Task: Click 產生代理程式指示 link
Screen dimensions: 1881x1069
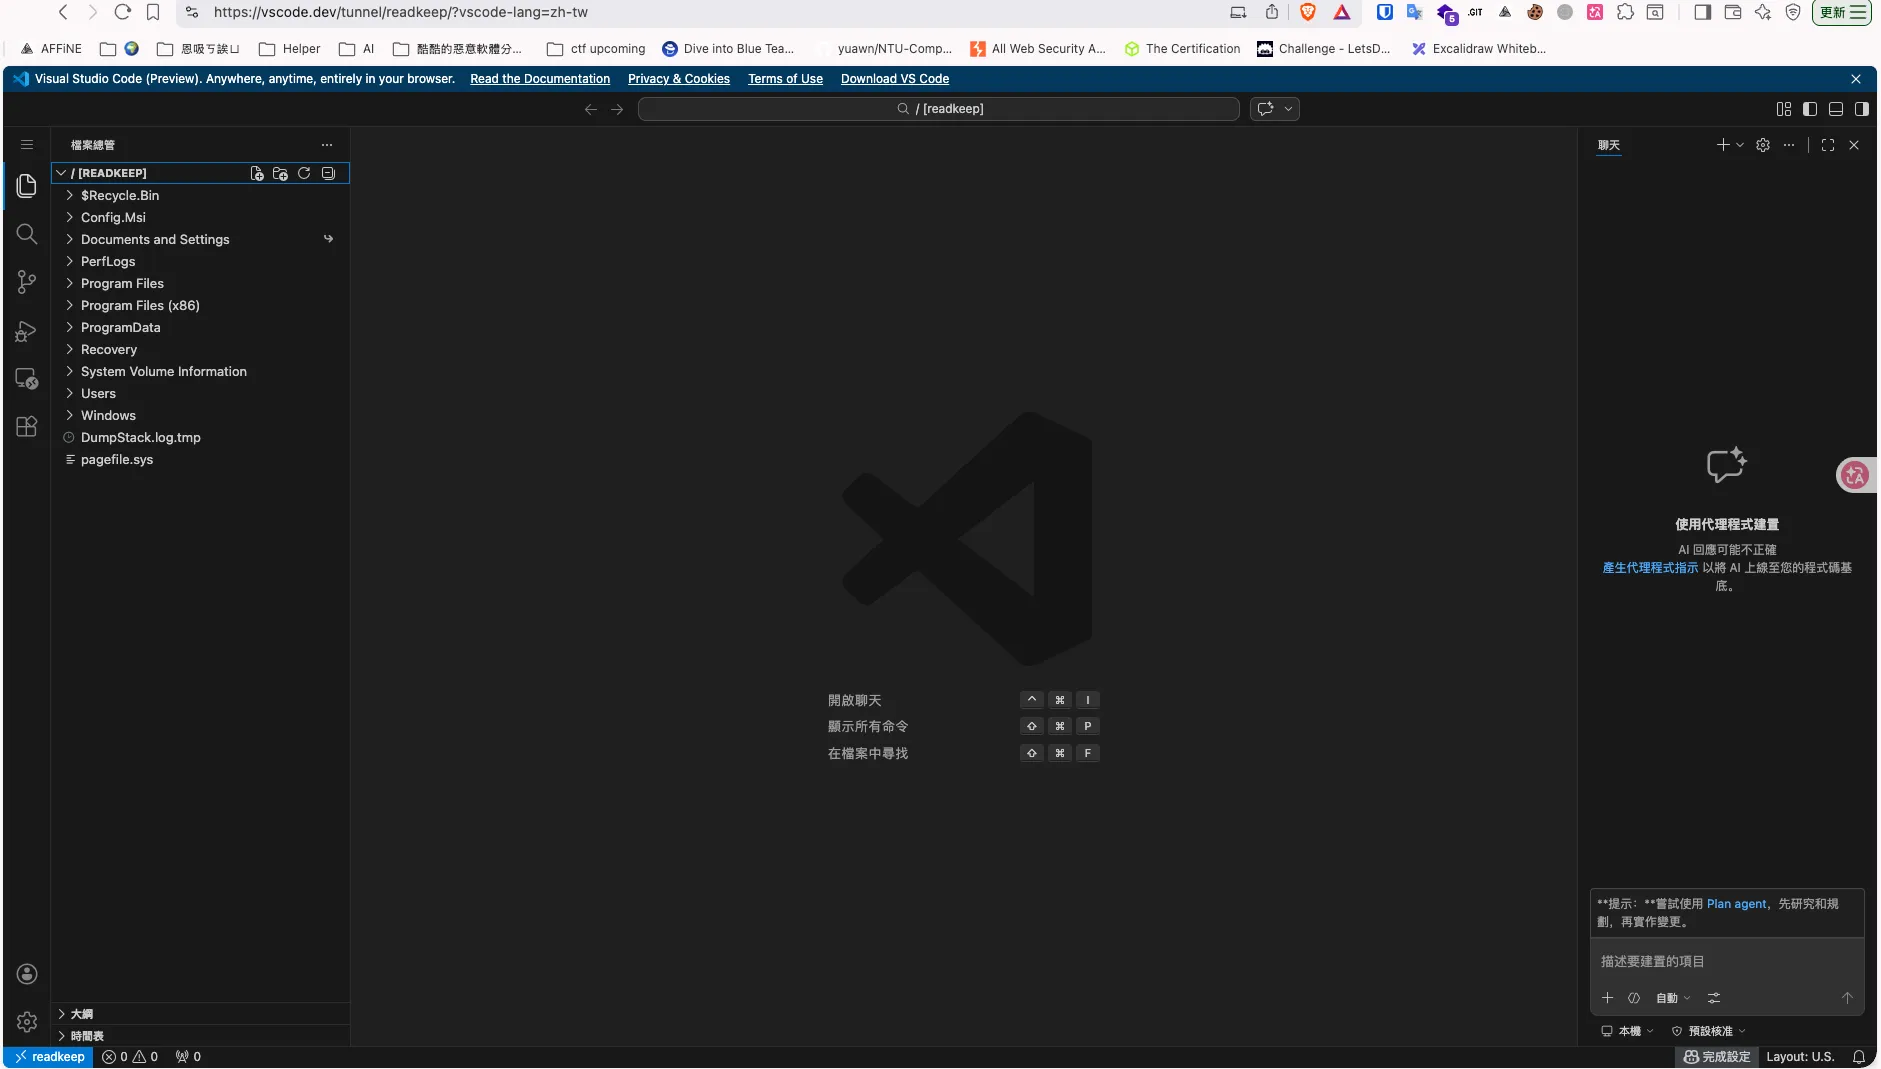Action: point(1650,568)
